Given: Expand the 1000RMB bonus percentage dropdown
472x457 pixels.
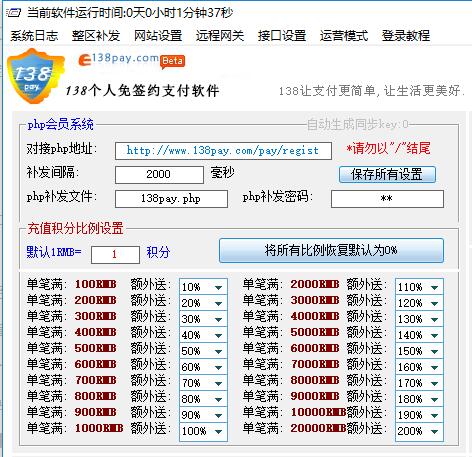Looking at the screenshot, I should pos(203,431).
